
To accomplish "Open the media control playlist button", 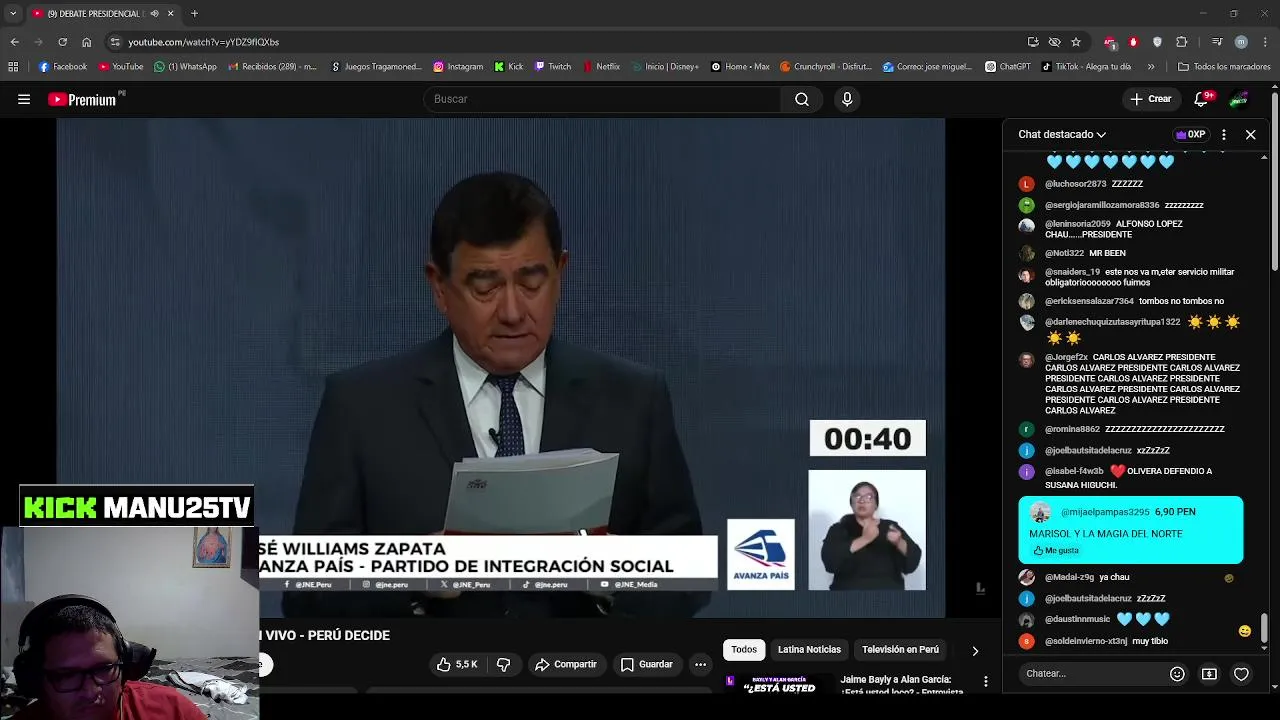I will 1217,42.
